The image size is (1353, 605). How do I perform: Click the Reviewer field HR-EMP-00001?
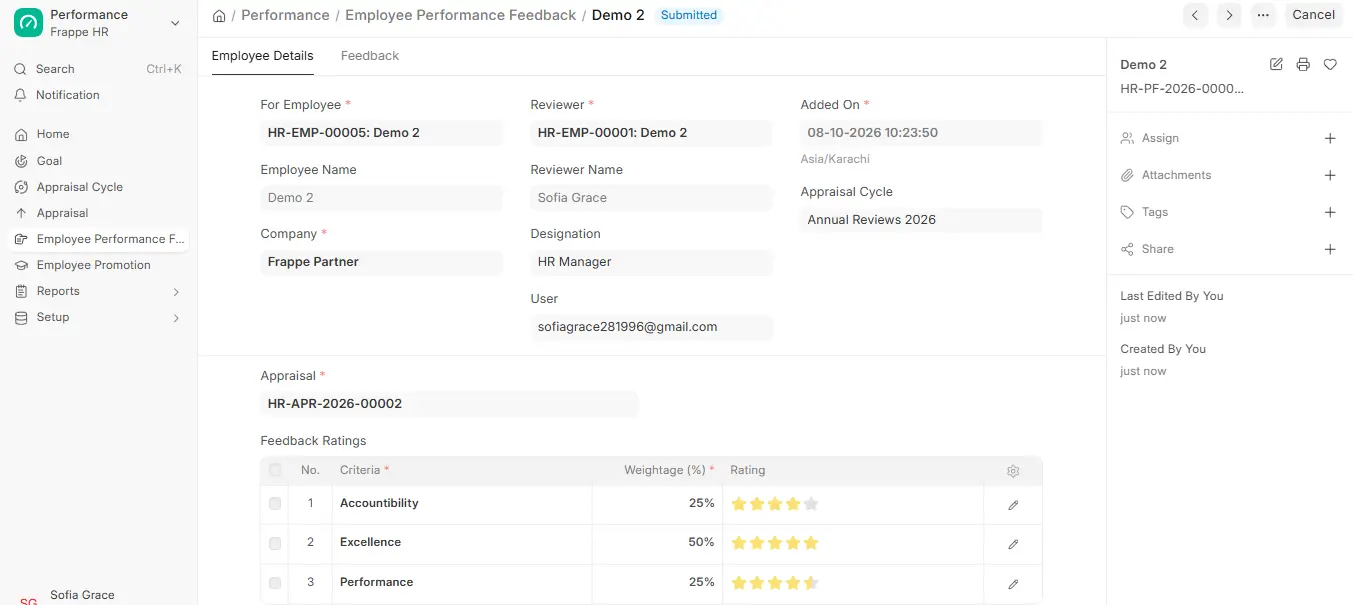(x=650, y=133)
